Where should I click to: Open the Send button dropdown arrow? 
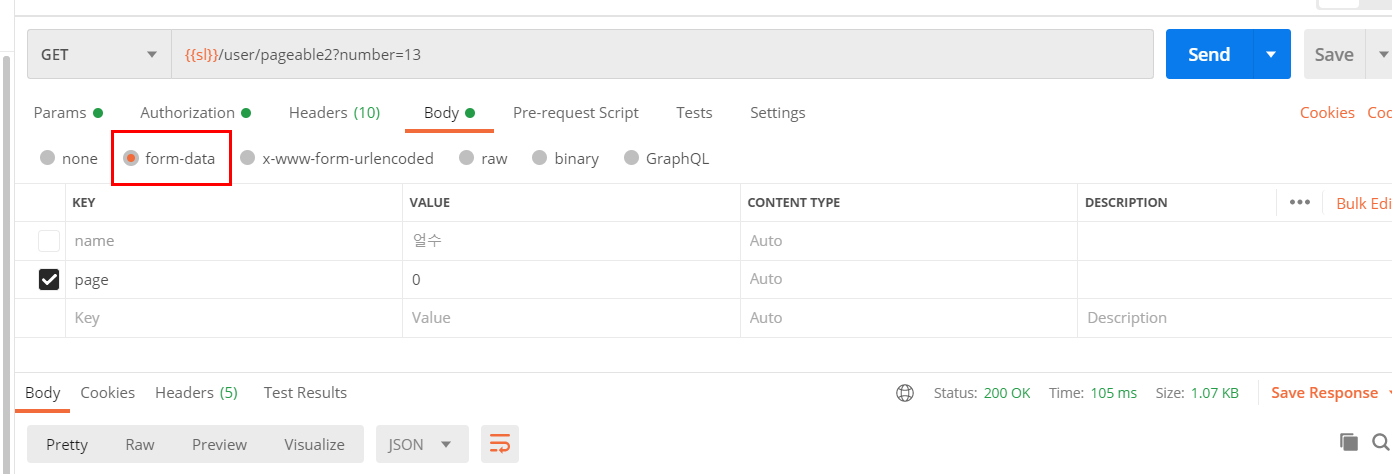tap(1271, 54)
